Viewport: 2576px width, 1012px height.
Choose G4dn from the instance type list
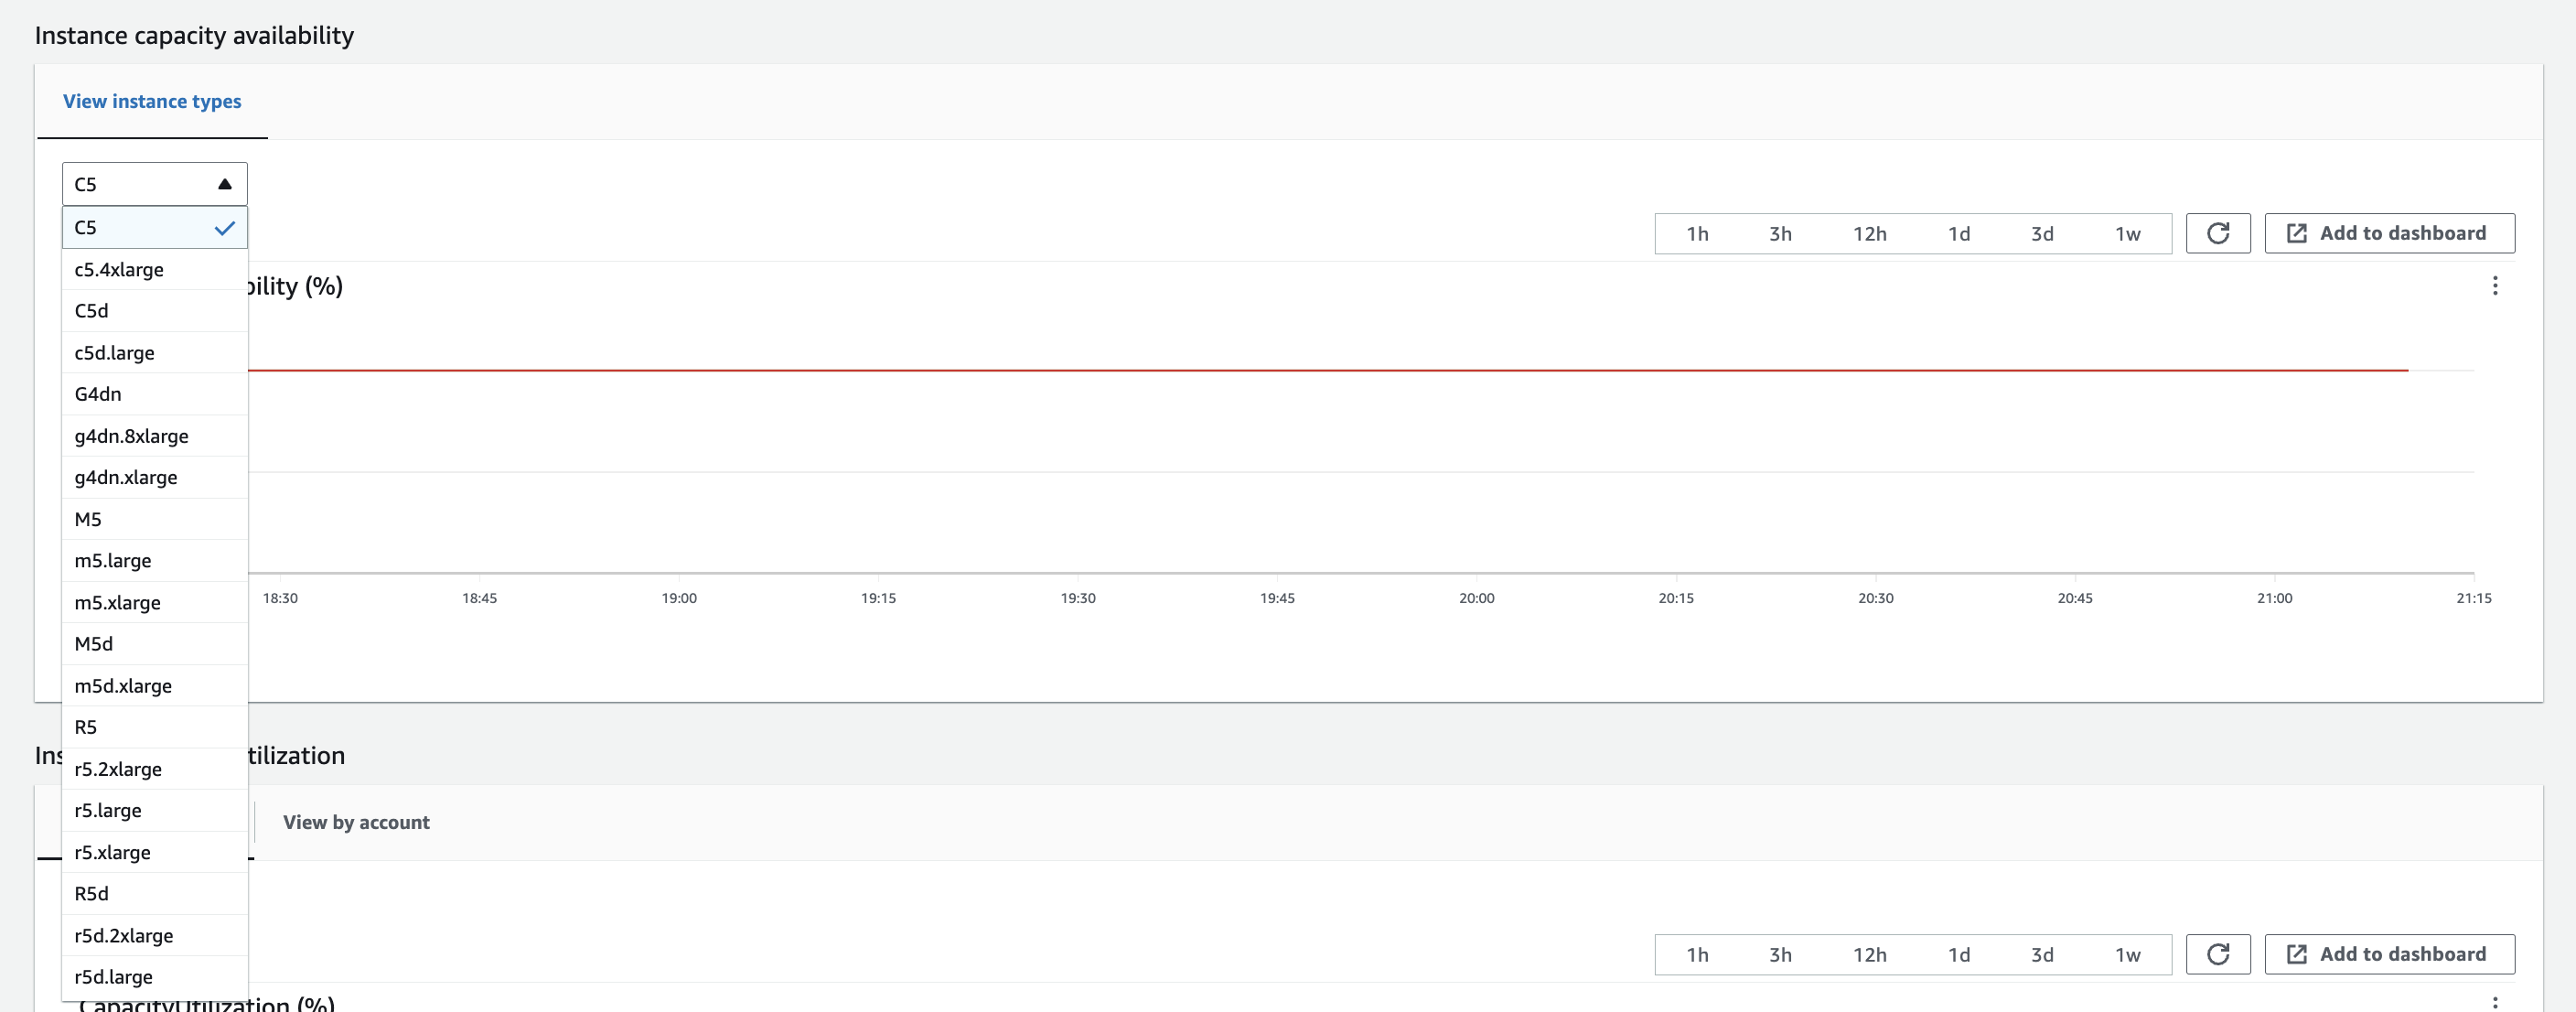coord(97,394)
